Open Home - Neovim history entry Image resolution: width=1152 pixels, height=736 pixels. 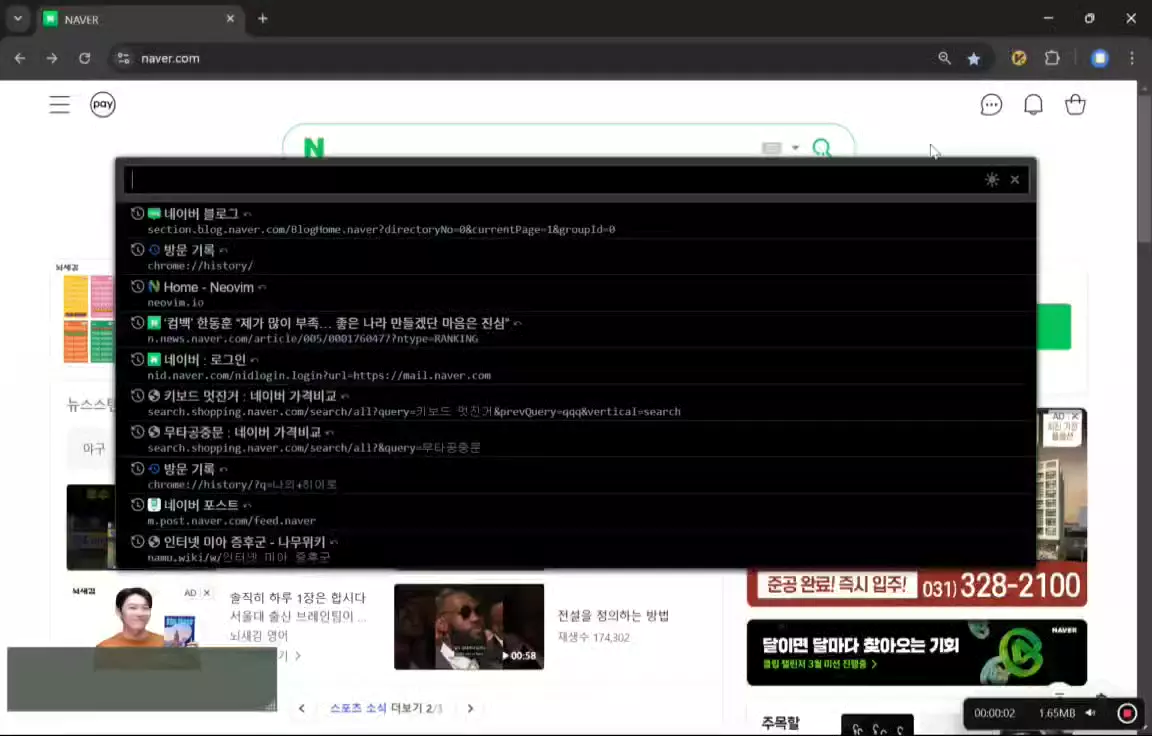click(576, 294)
